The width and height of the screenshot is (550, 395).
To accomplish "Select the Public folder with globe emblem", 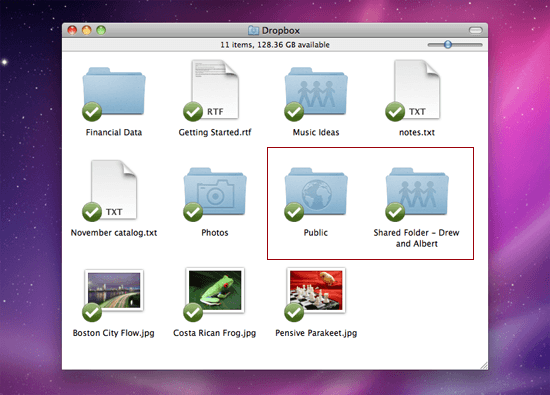I will pos(316,192).
